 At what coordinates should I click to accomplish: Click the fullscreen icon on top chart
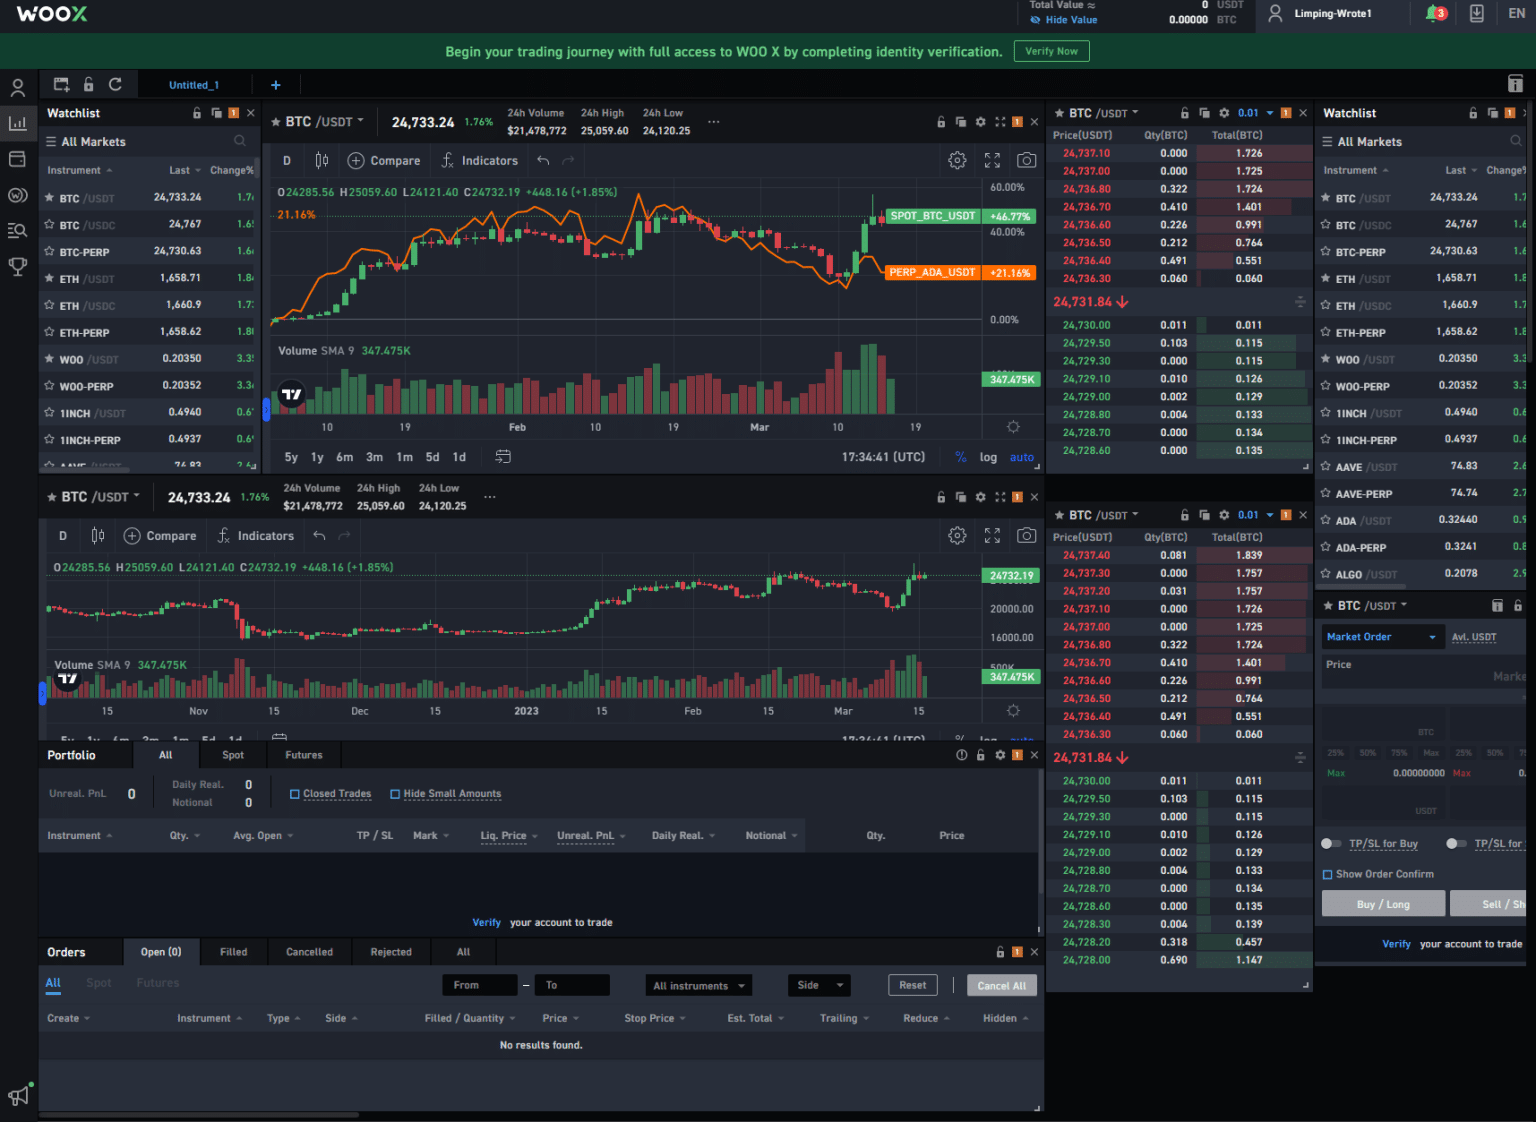pos(992,160)
